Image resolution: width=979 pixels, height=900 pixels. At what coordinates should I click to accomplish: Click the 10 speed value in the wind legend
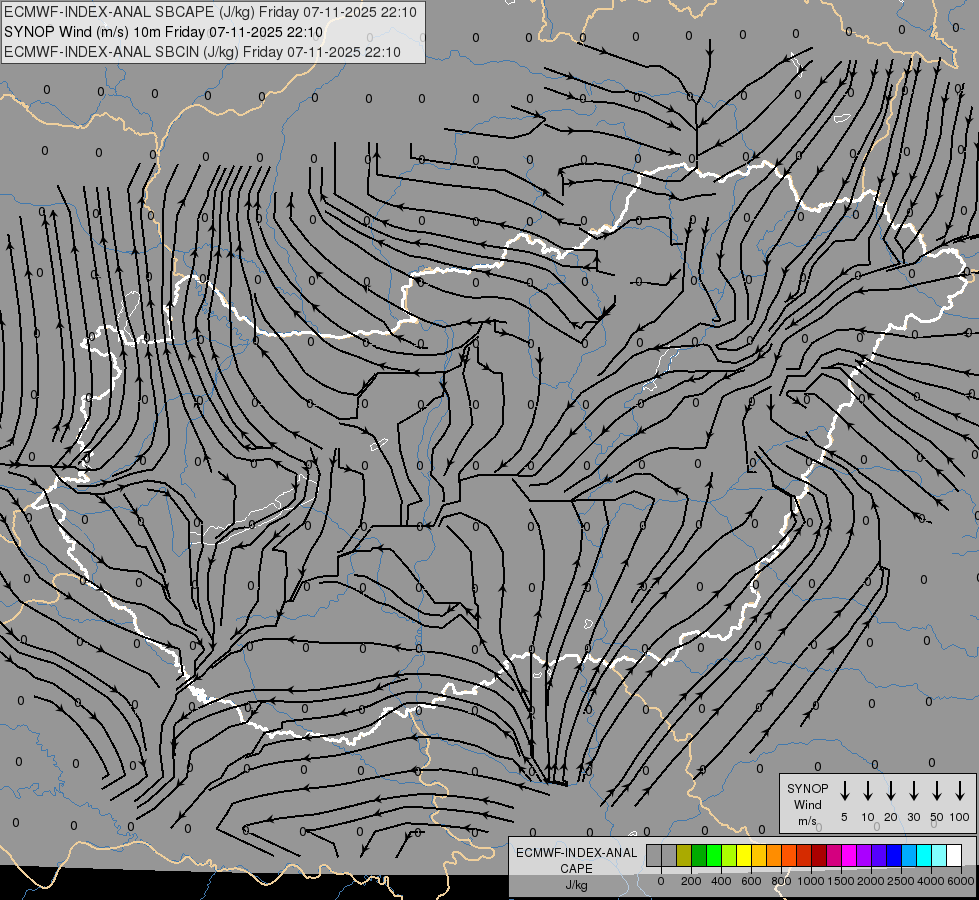[868, 817]
